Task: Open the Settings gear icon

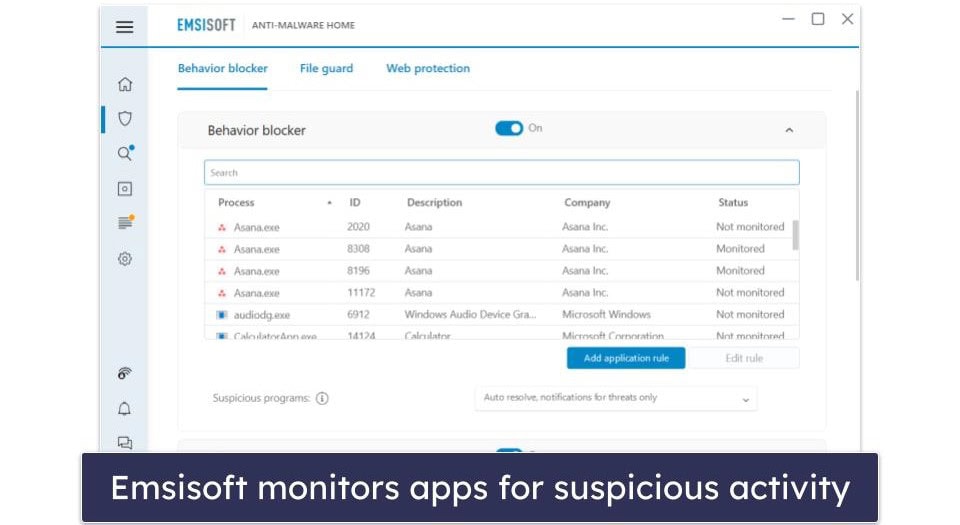Action: point(125,258)
